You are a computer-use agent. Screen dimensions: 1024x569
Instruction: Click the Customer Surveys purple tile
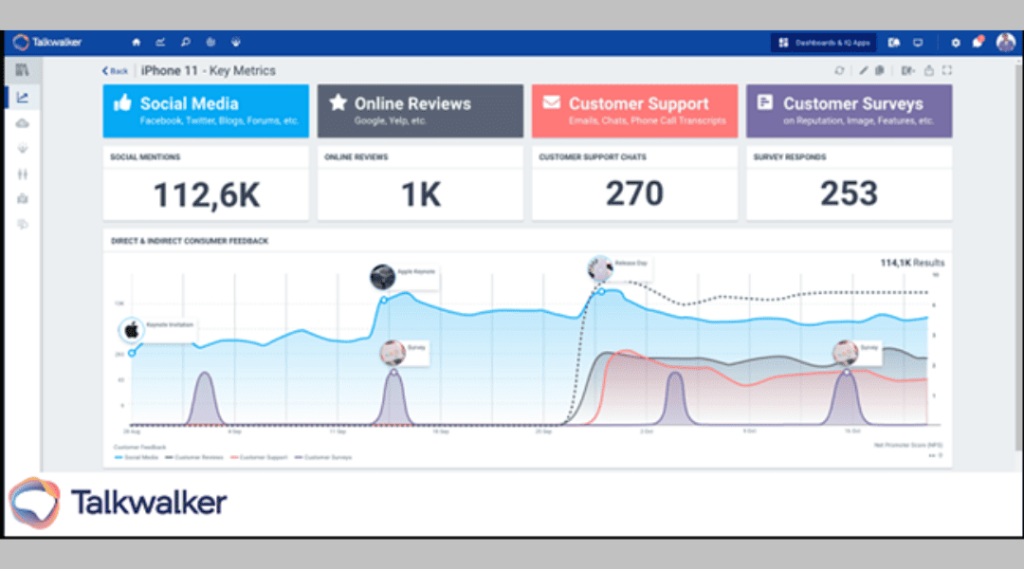click(x=849, y=110)
